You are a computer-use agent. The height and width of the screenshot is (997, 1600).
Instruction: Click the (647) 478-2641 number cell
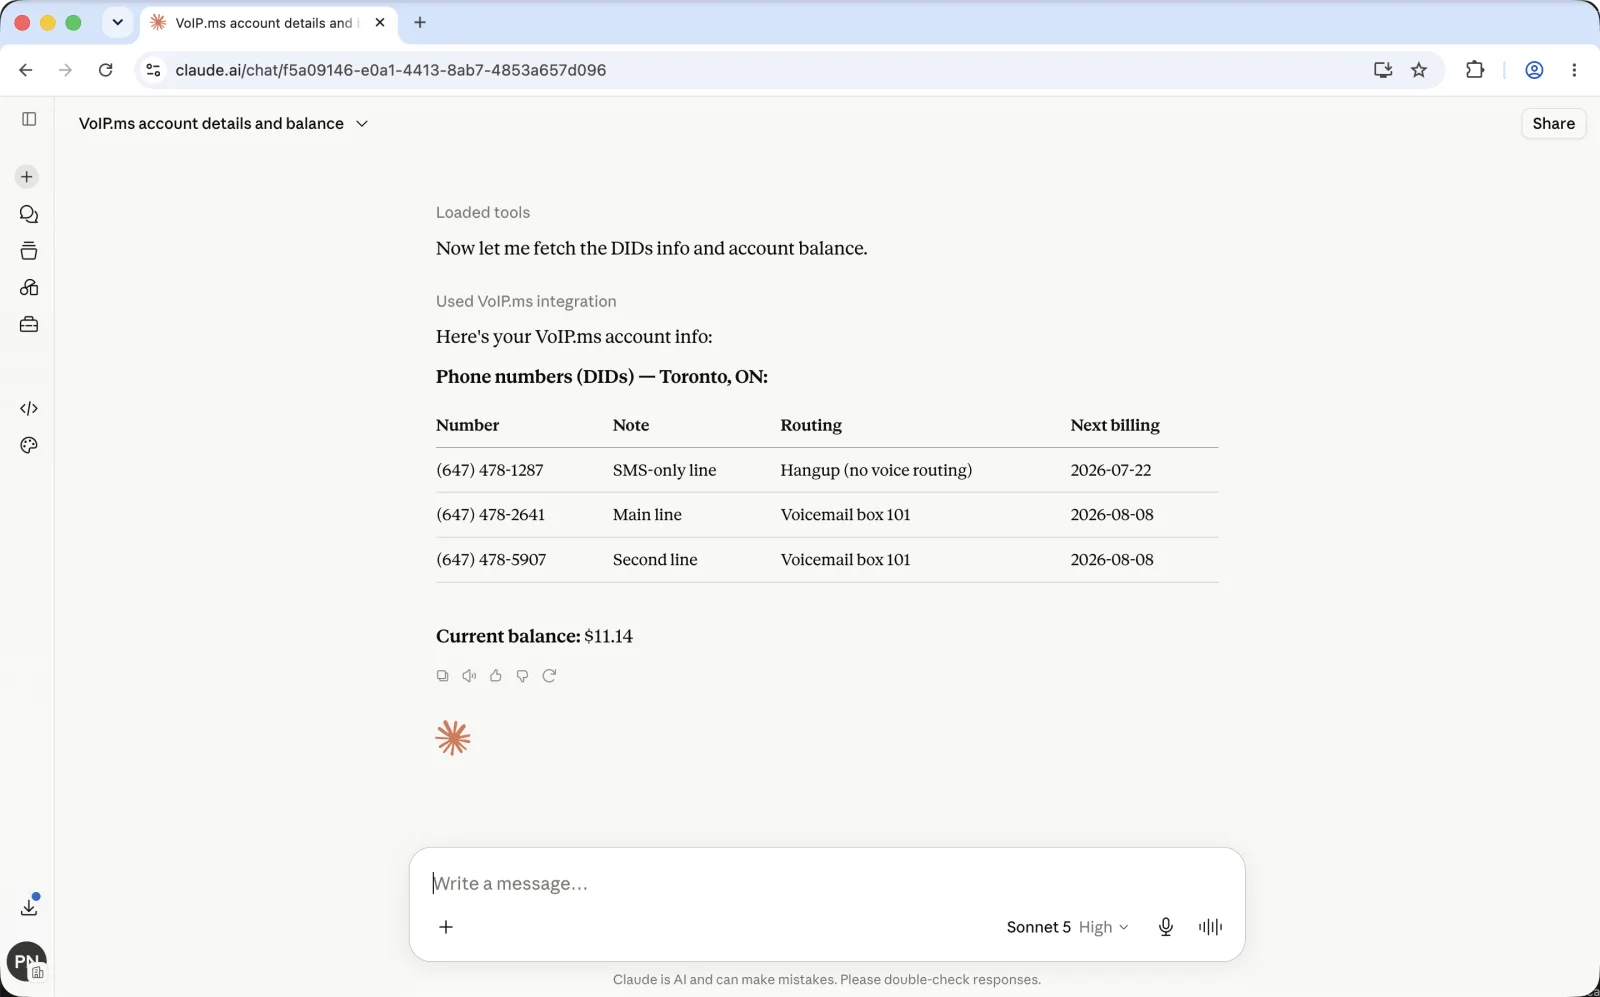[x=491, y=515]
